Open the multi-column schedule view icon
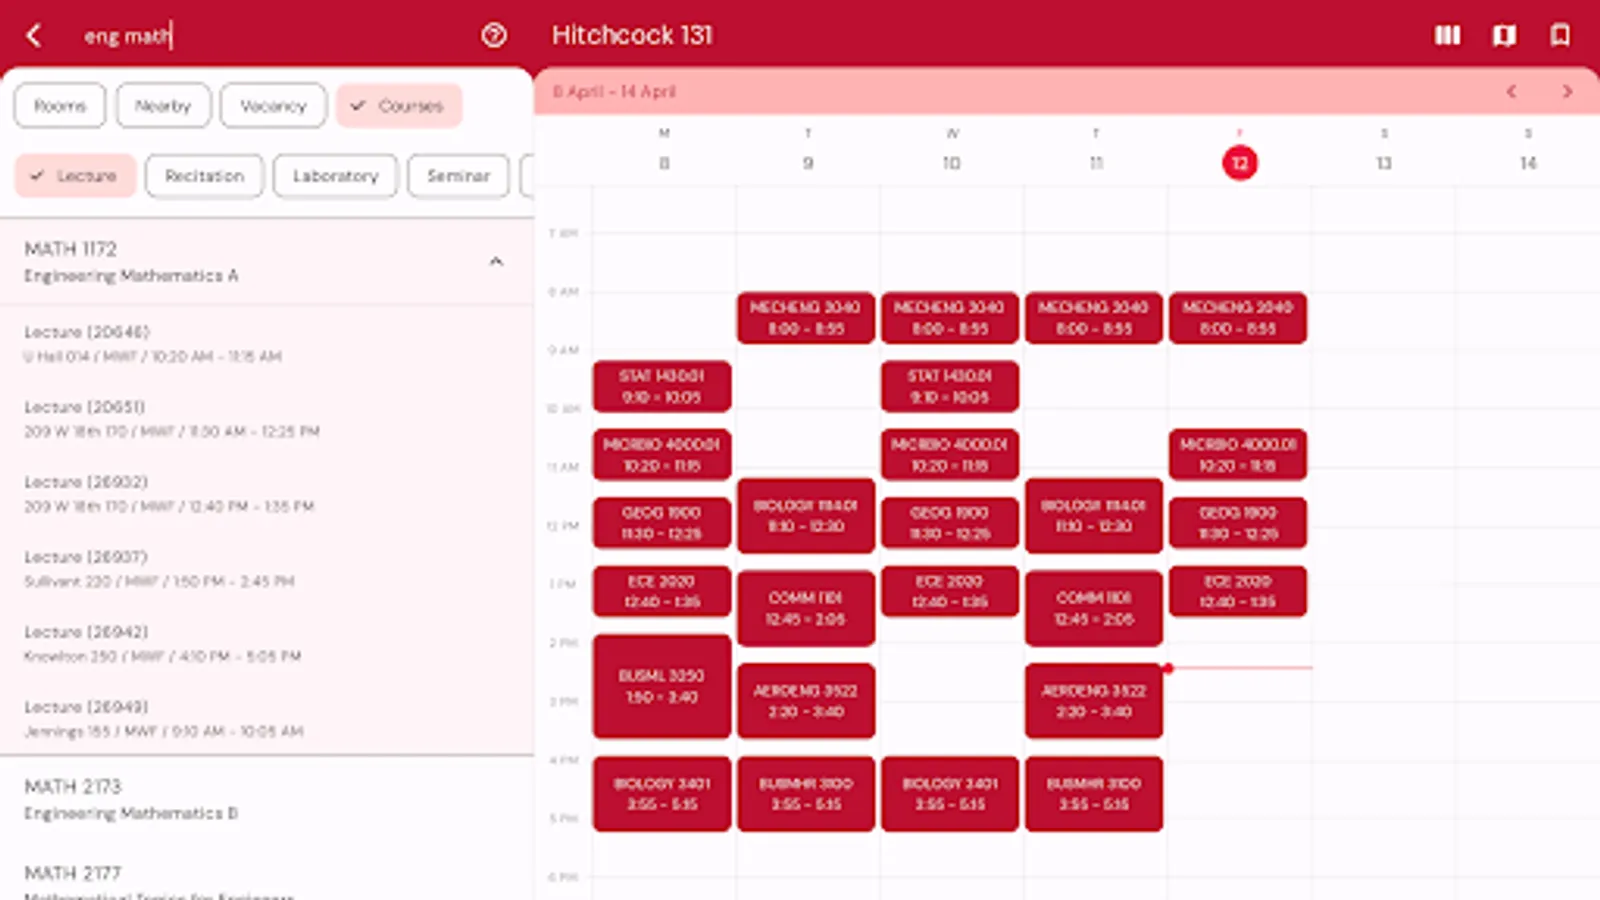The image size is (1600, 900). [1447, 35]
